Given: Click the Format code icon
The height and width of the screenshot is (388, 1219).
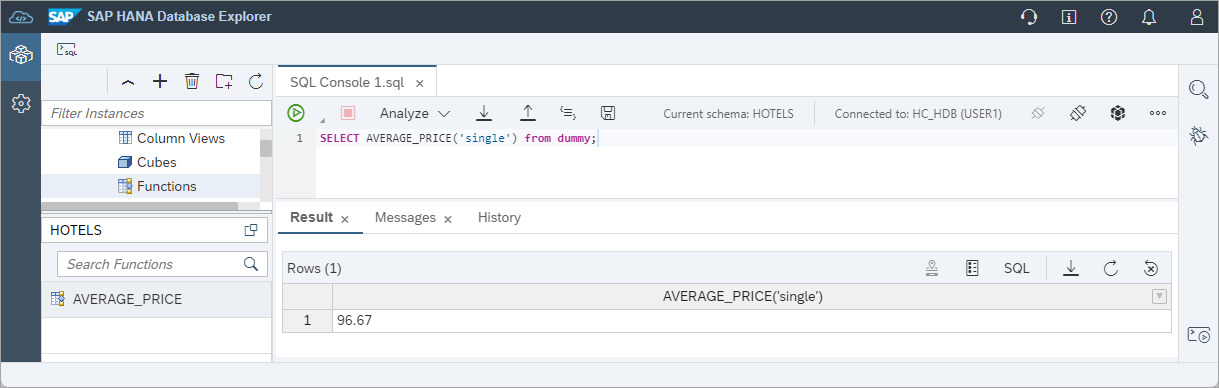Looking at the screenshot, I should click(x=568, y=113).
